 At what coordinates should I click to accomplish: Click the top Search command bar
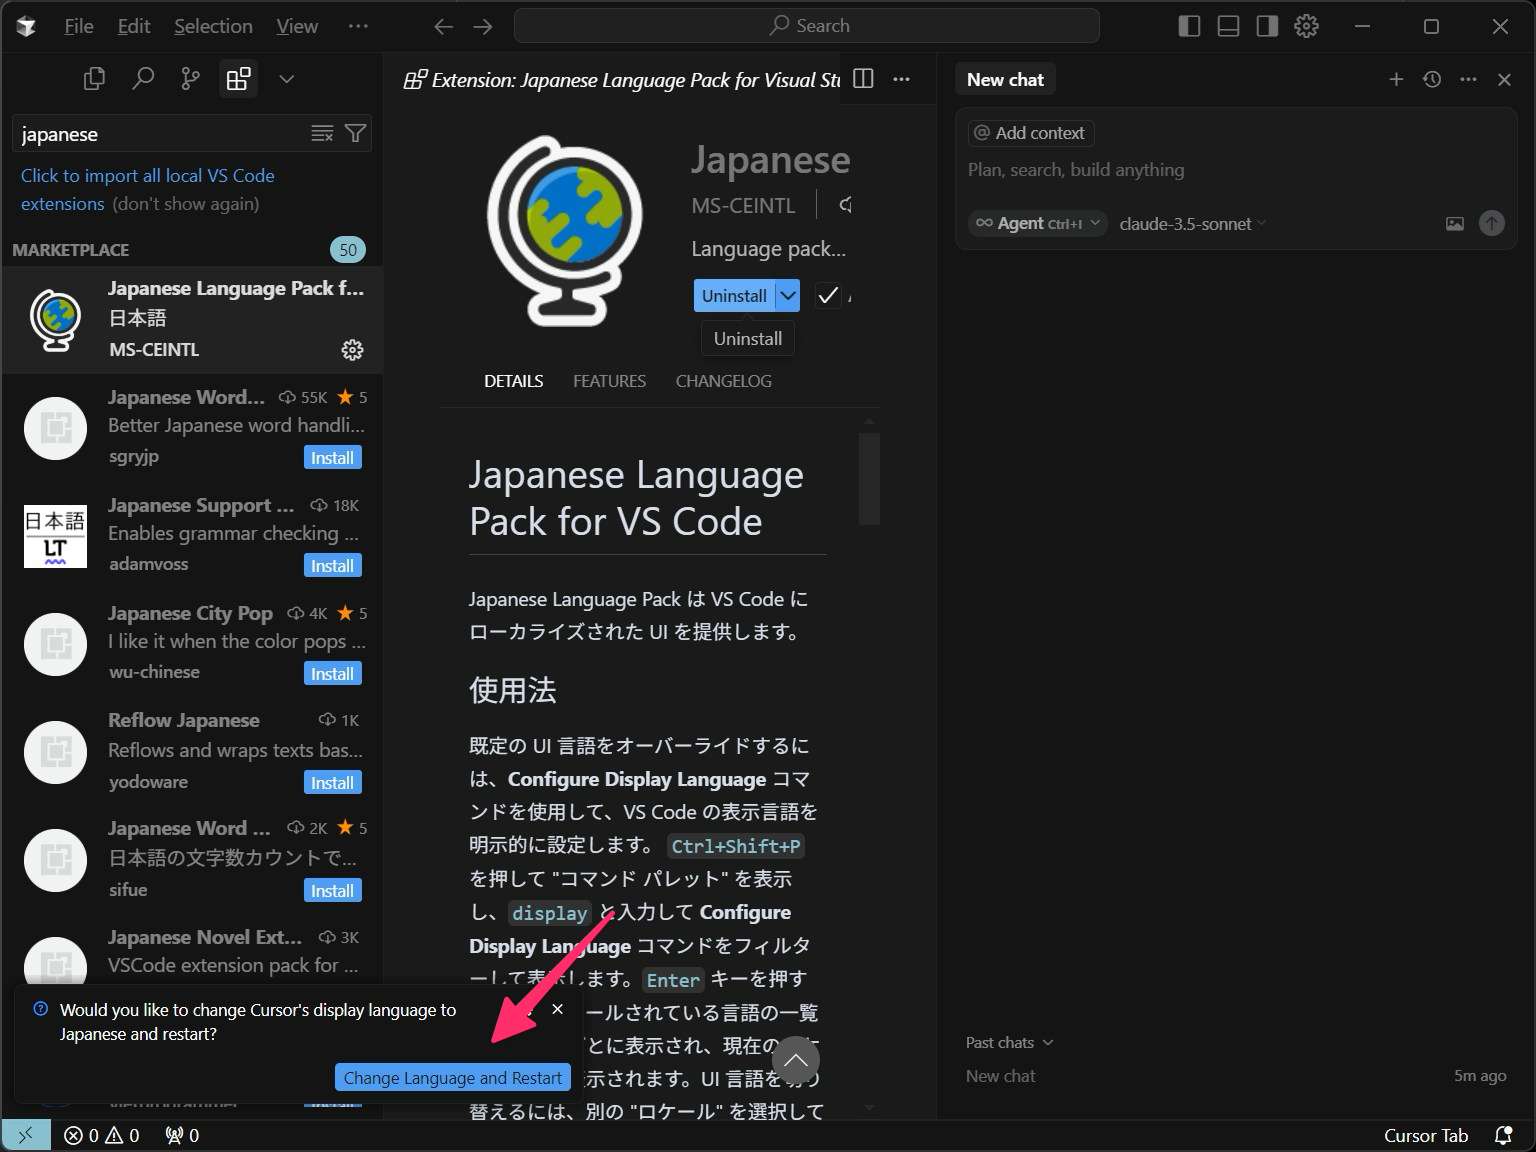click(x=807, y=26)
